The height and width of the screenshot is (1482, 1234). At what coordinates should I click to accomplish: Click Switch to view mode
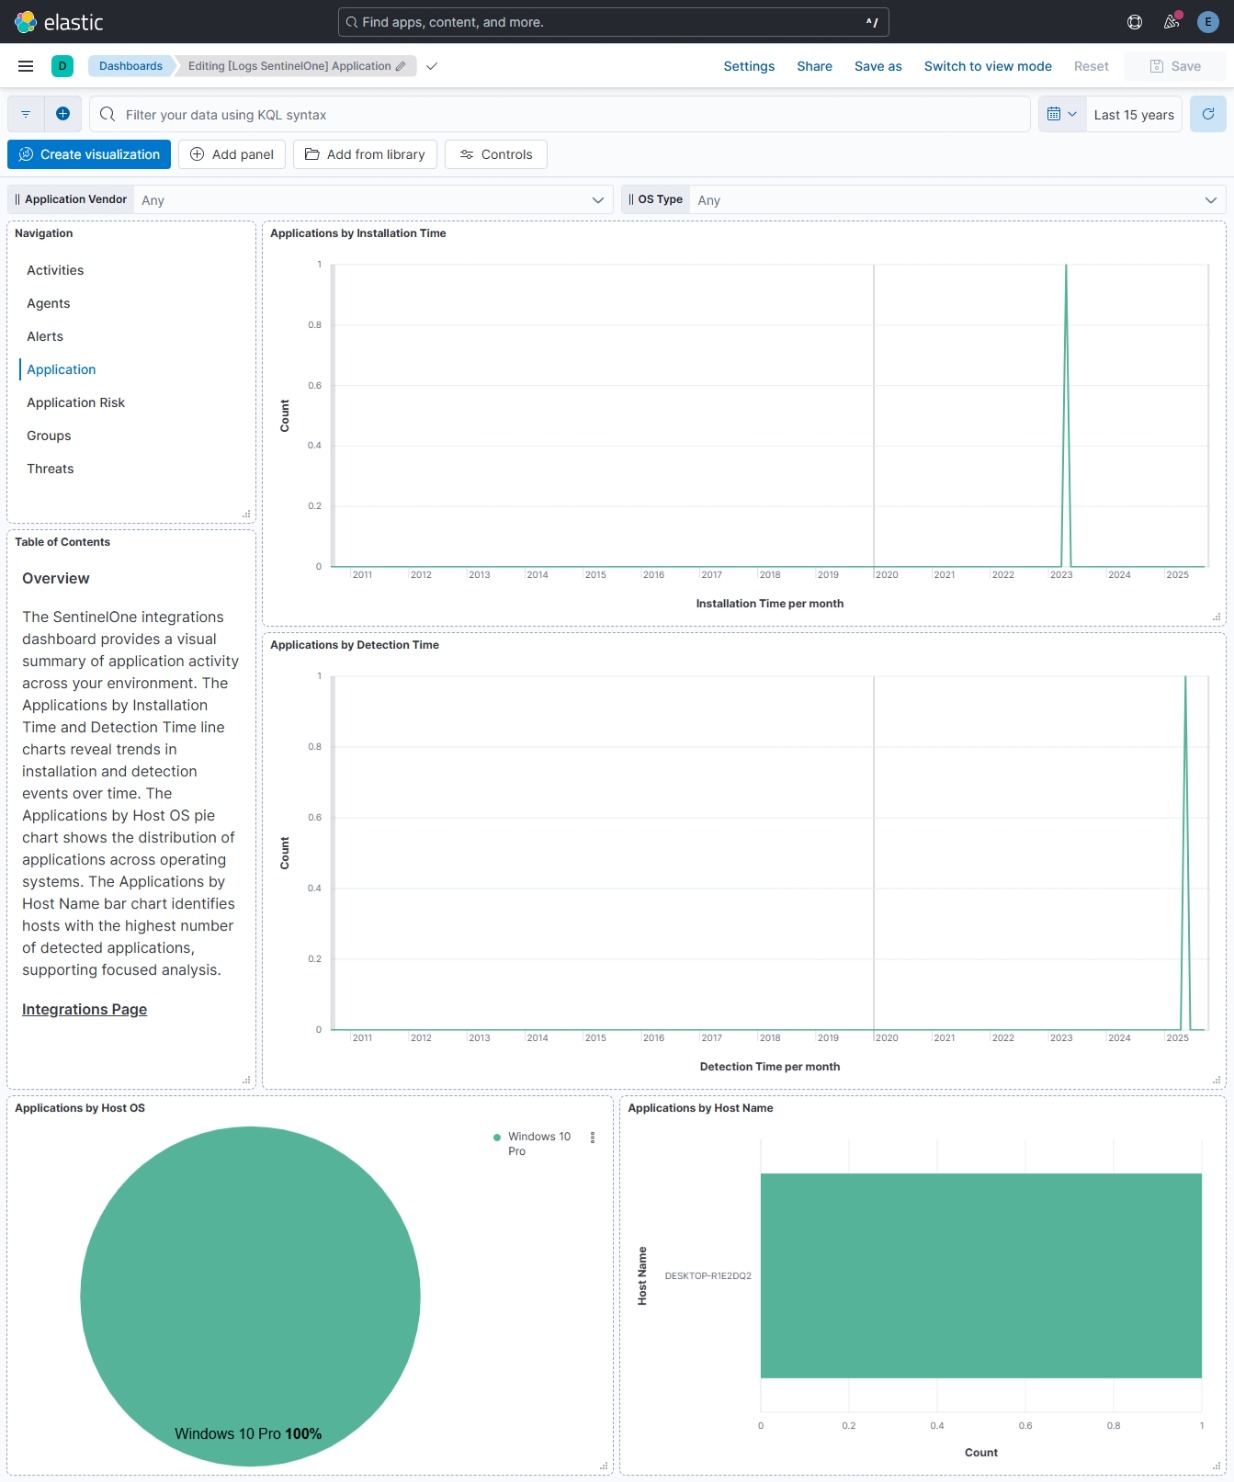pyautogui.click(x=988, y=66)
